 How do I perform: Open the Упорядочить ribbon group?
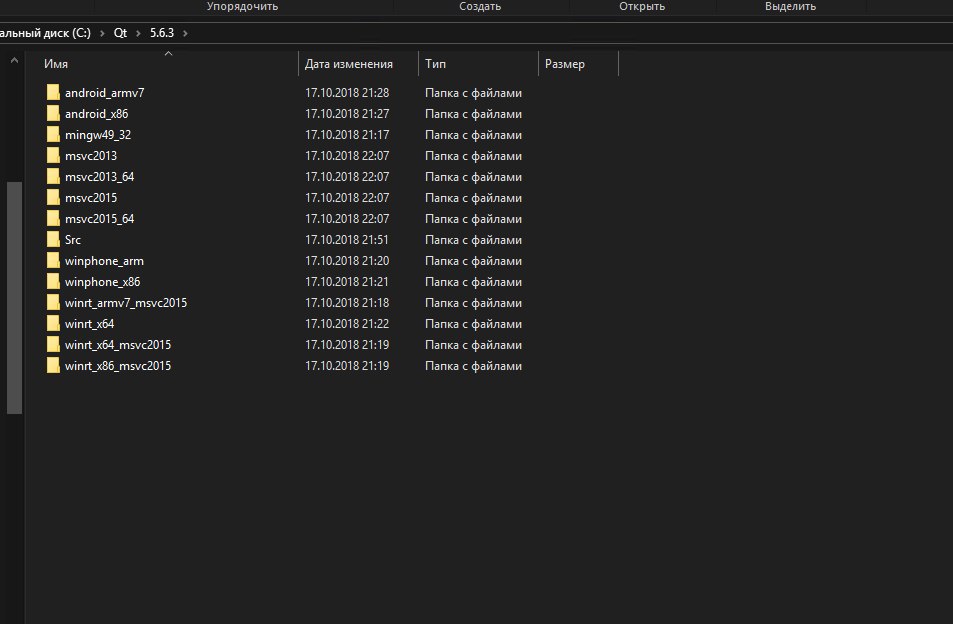(x=243, y=6)
